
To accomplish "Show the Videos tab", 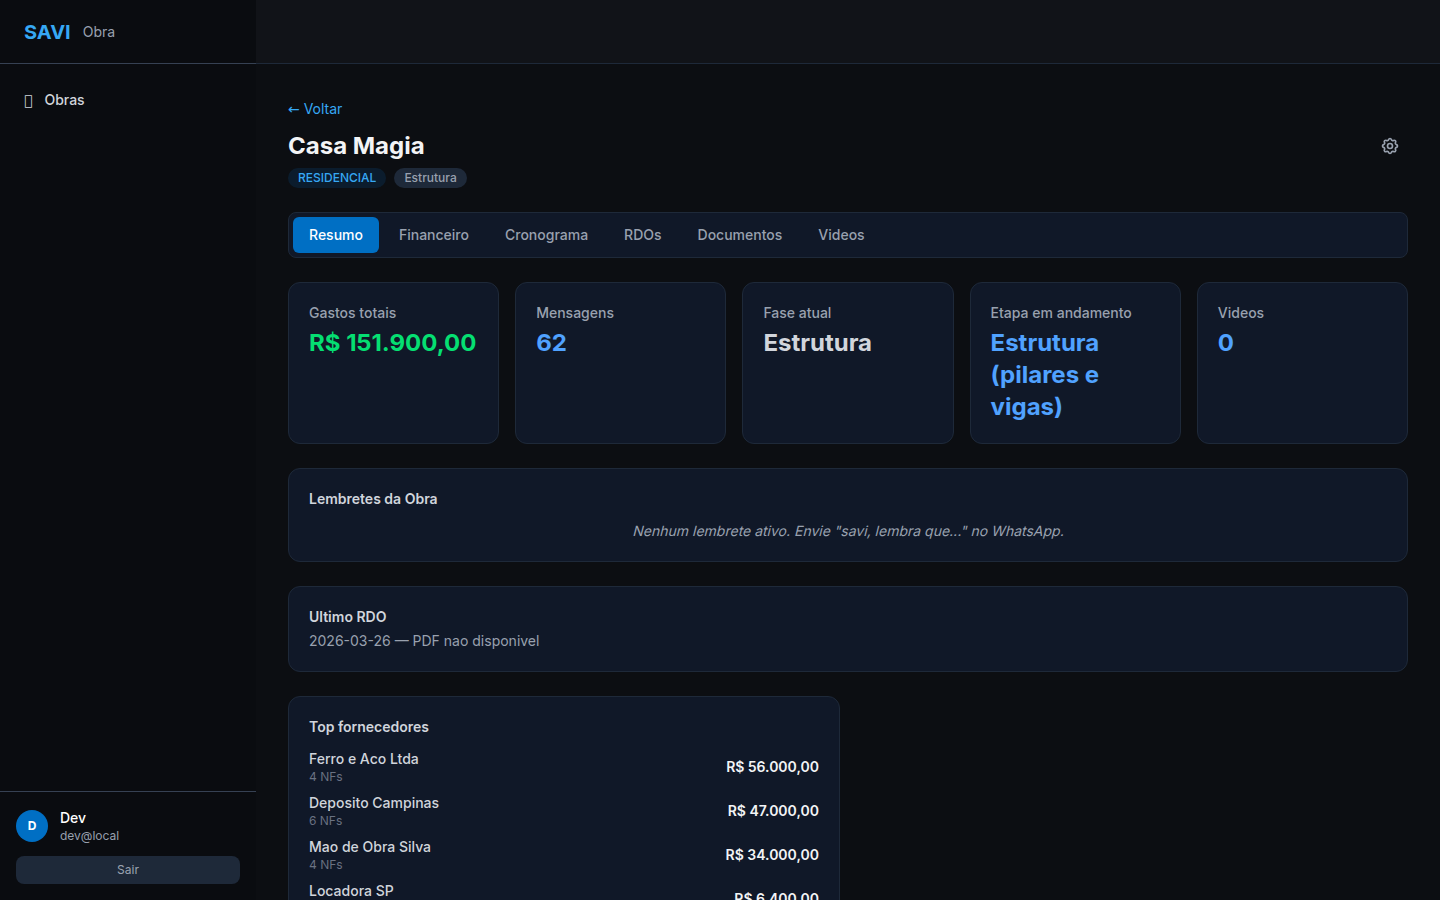I will click(840, 235).
